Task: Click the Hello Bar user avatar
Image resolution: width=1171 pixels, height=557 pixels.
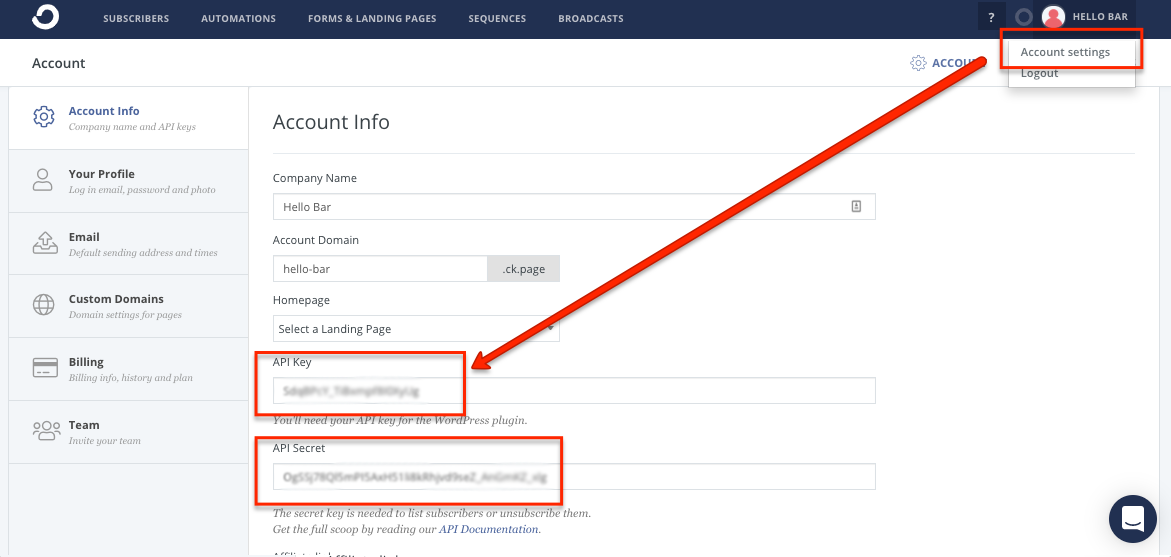Action: pyautogui.click(x=1053, y=17)
